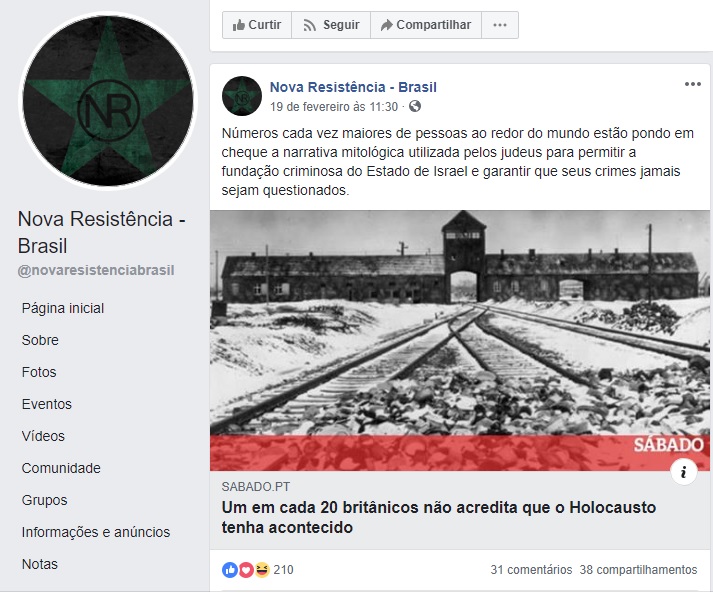Image resolution: width=713 pixels, height=595 pixels.
Task: Open the large NR star profile picture
Action: (108, 101)
